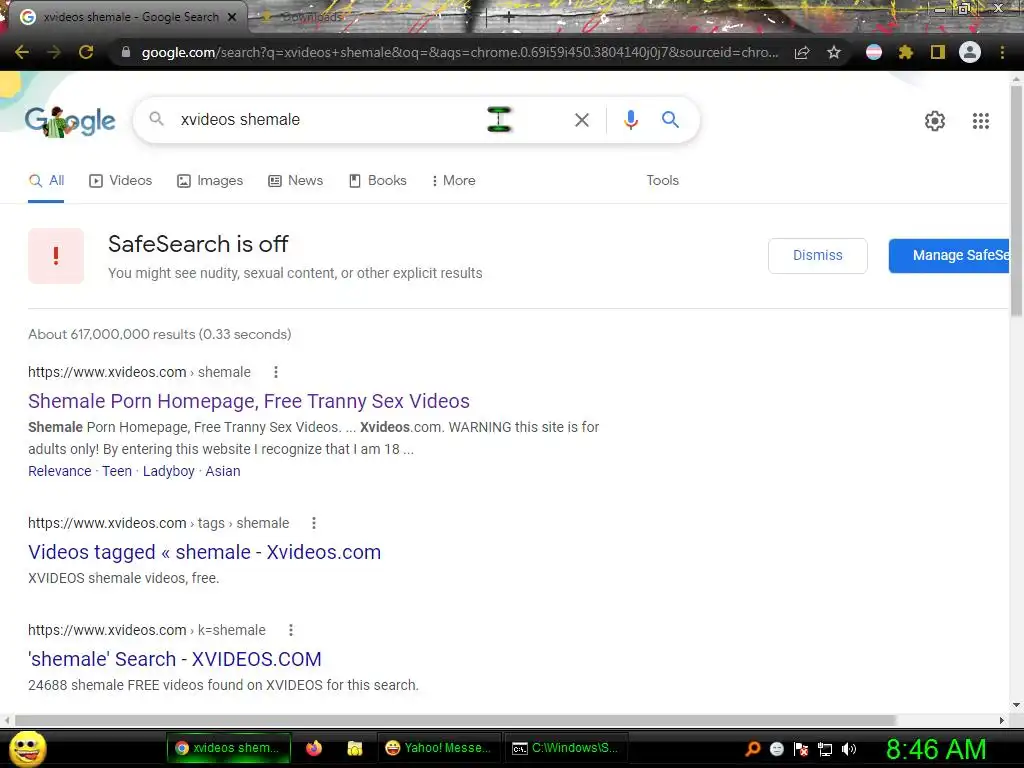Open options for the tags › shemale result

[x=313, y=523]
